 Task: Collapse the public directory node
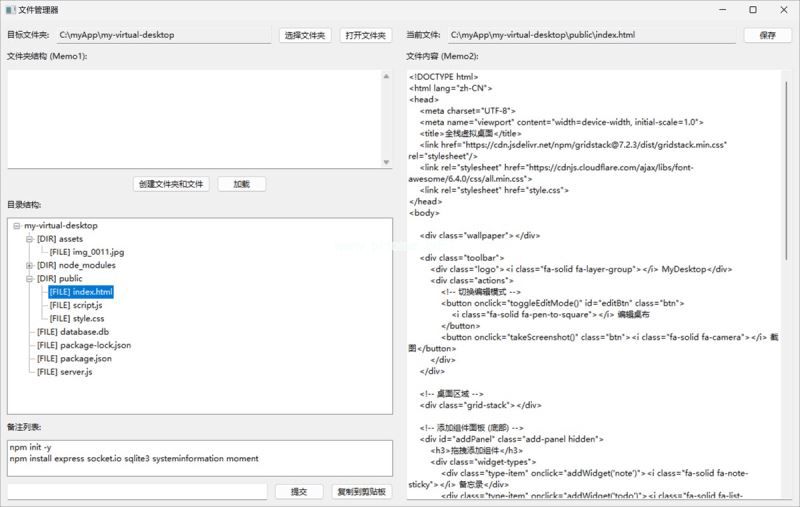pos(30,278)
